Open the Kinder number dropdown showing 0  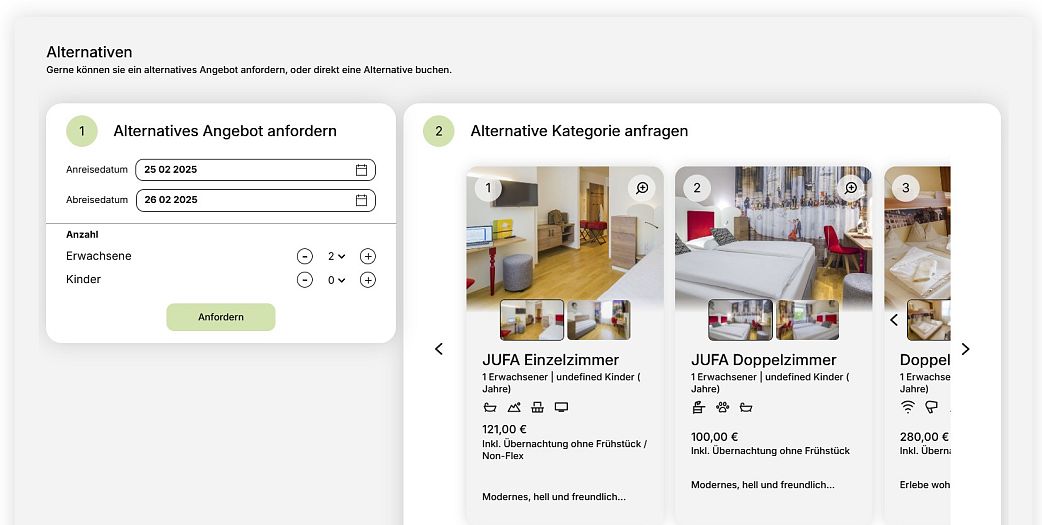[x=336, y=280]
